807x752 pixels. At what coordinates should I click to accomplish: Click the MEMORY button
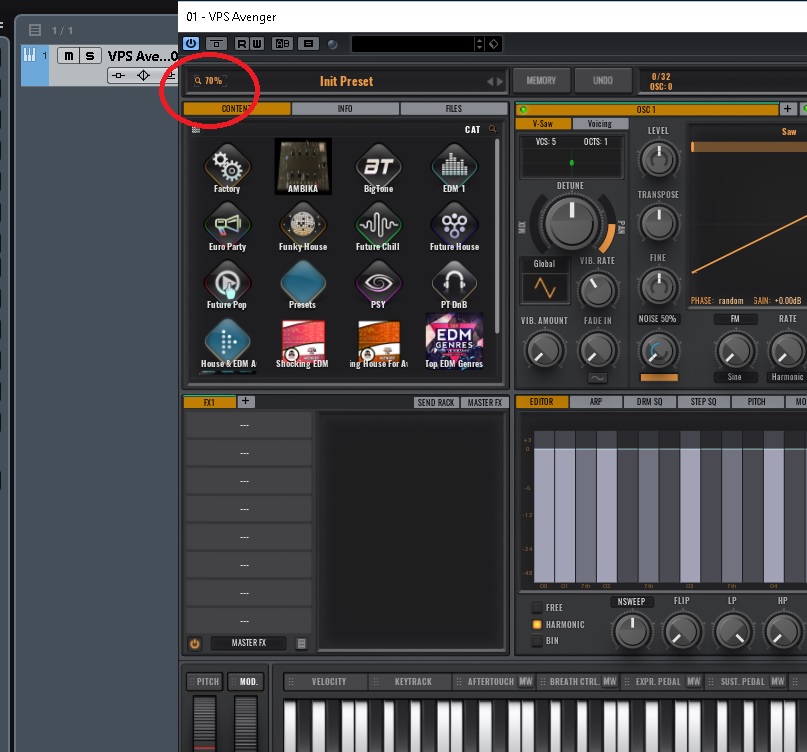pos(541,80)
